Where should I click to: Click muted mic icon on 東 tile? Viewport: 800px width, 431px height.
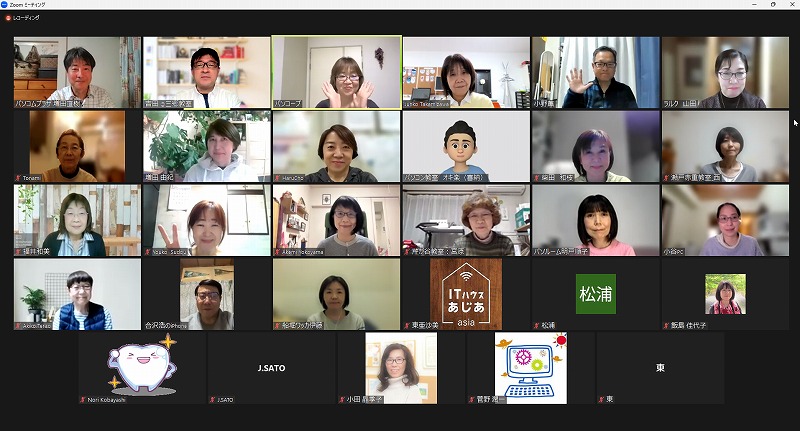click(601, 399)
